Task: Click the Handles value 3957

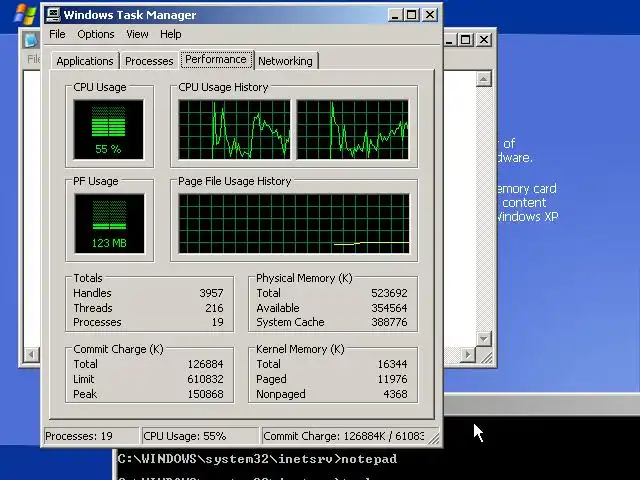Action: (211, 293)
